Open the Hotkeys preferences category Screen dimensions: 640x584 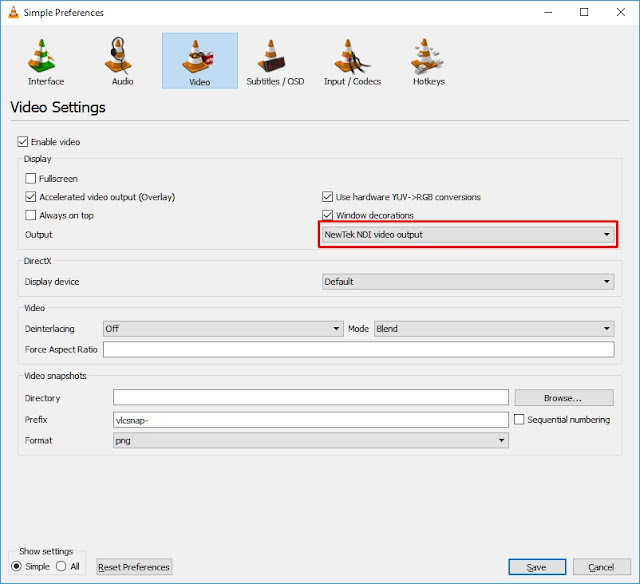click(428, 61)
